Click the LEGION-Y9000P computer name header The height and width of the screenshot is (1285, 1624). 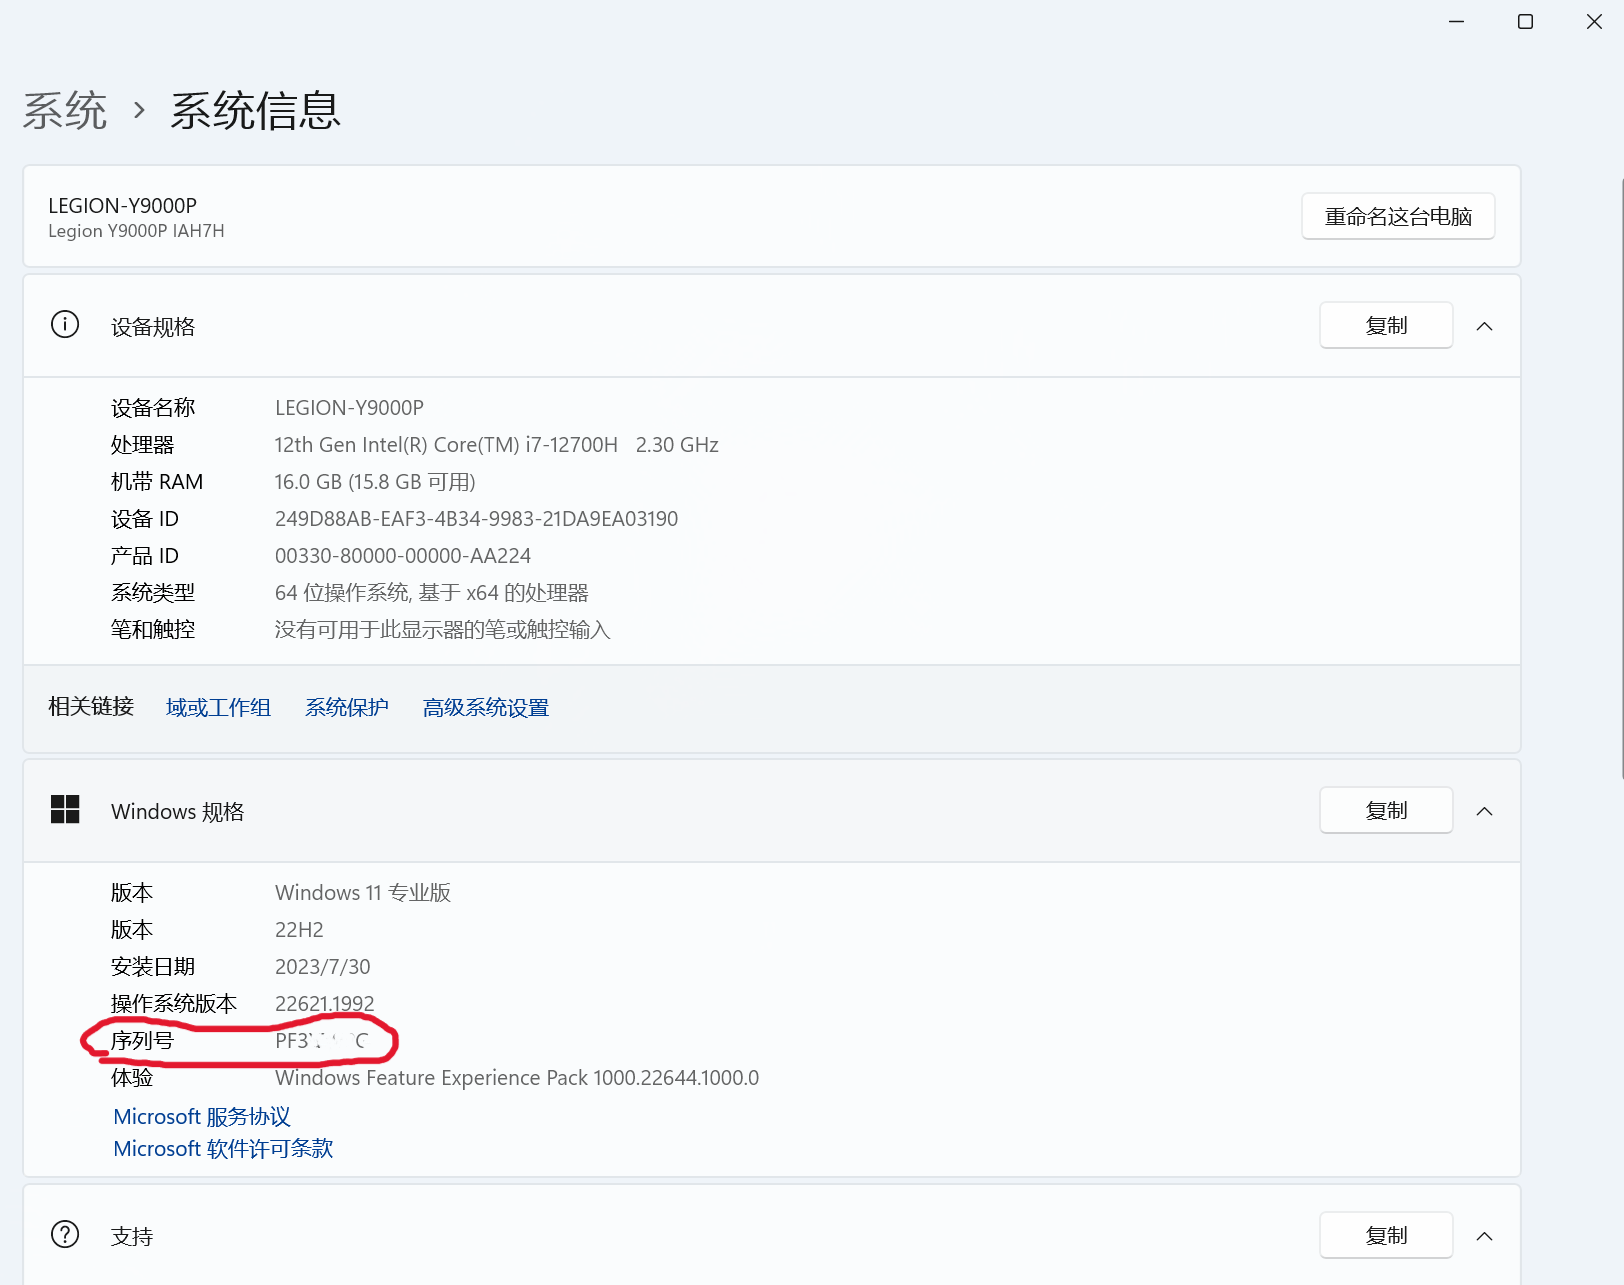(123, 205)
